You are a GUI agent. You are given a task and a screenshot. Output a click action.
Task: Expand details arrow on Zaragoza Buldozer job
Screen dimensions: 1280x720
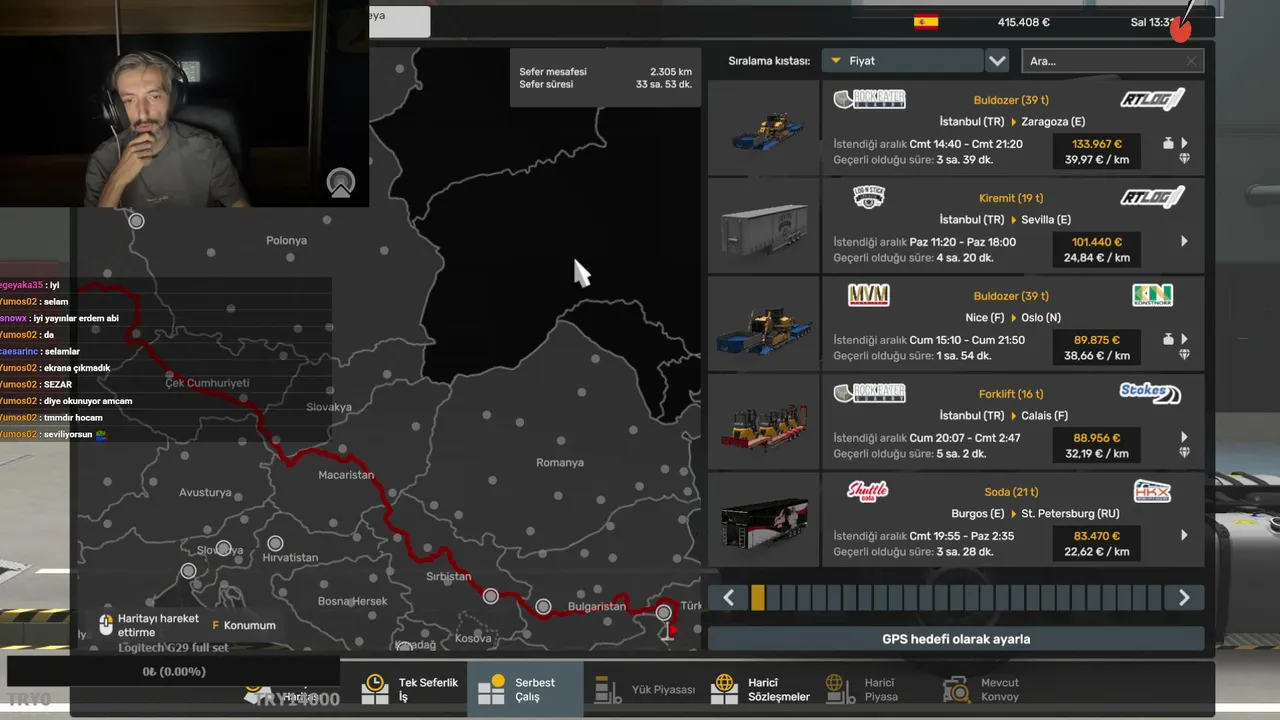click(1184, 143)
